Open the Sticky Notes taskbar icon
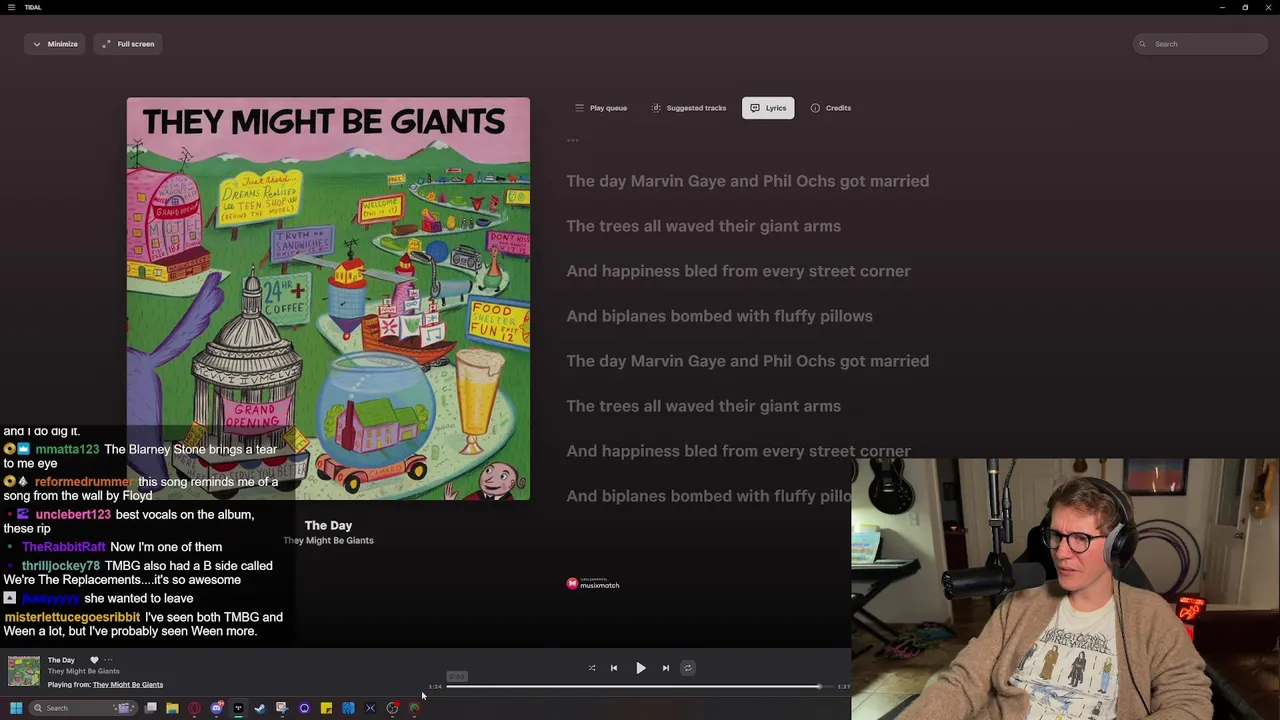This screenshot has height=720, width=1280. tap(326, 708)
